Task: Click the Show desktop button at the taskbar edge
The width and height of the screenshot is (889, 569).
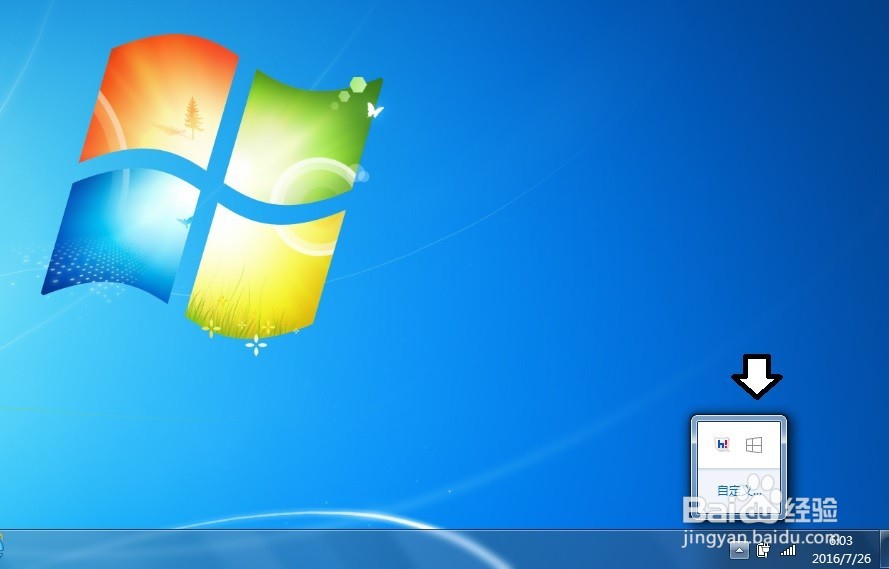Action: click(884, 550)
